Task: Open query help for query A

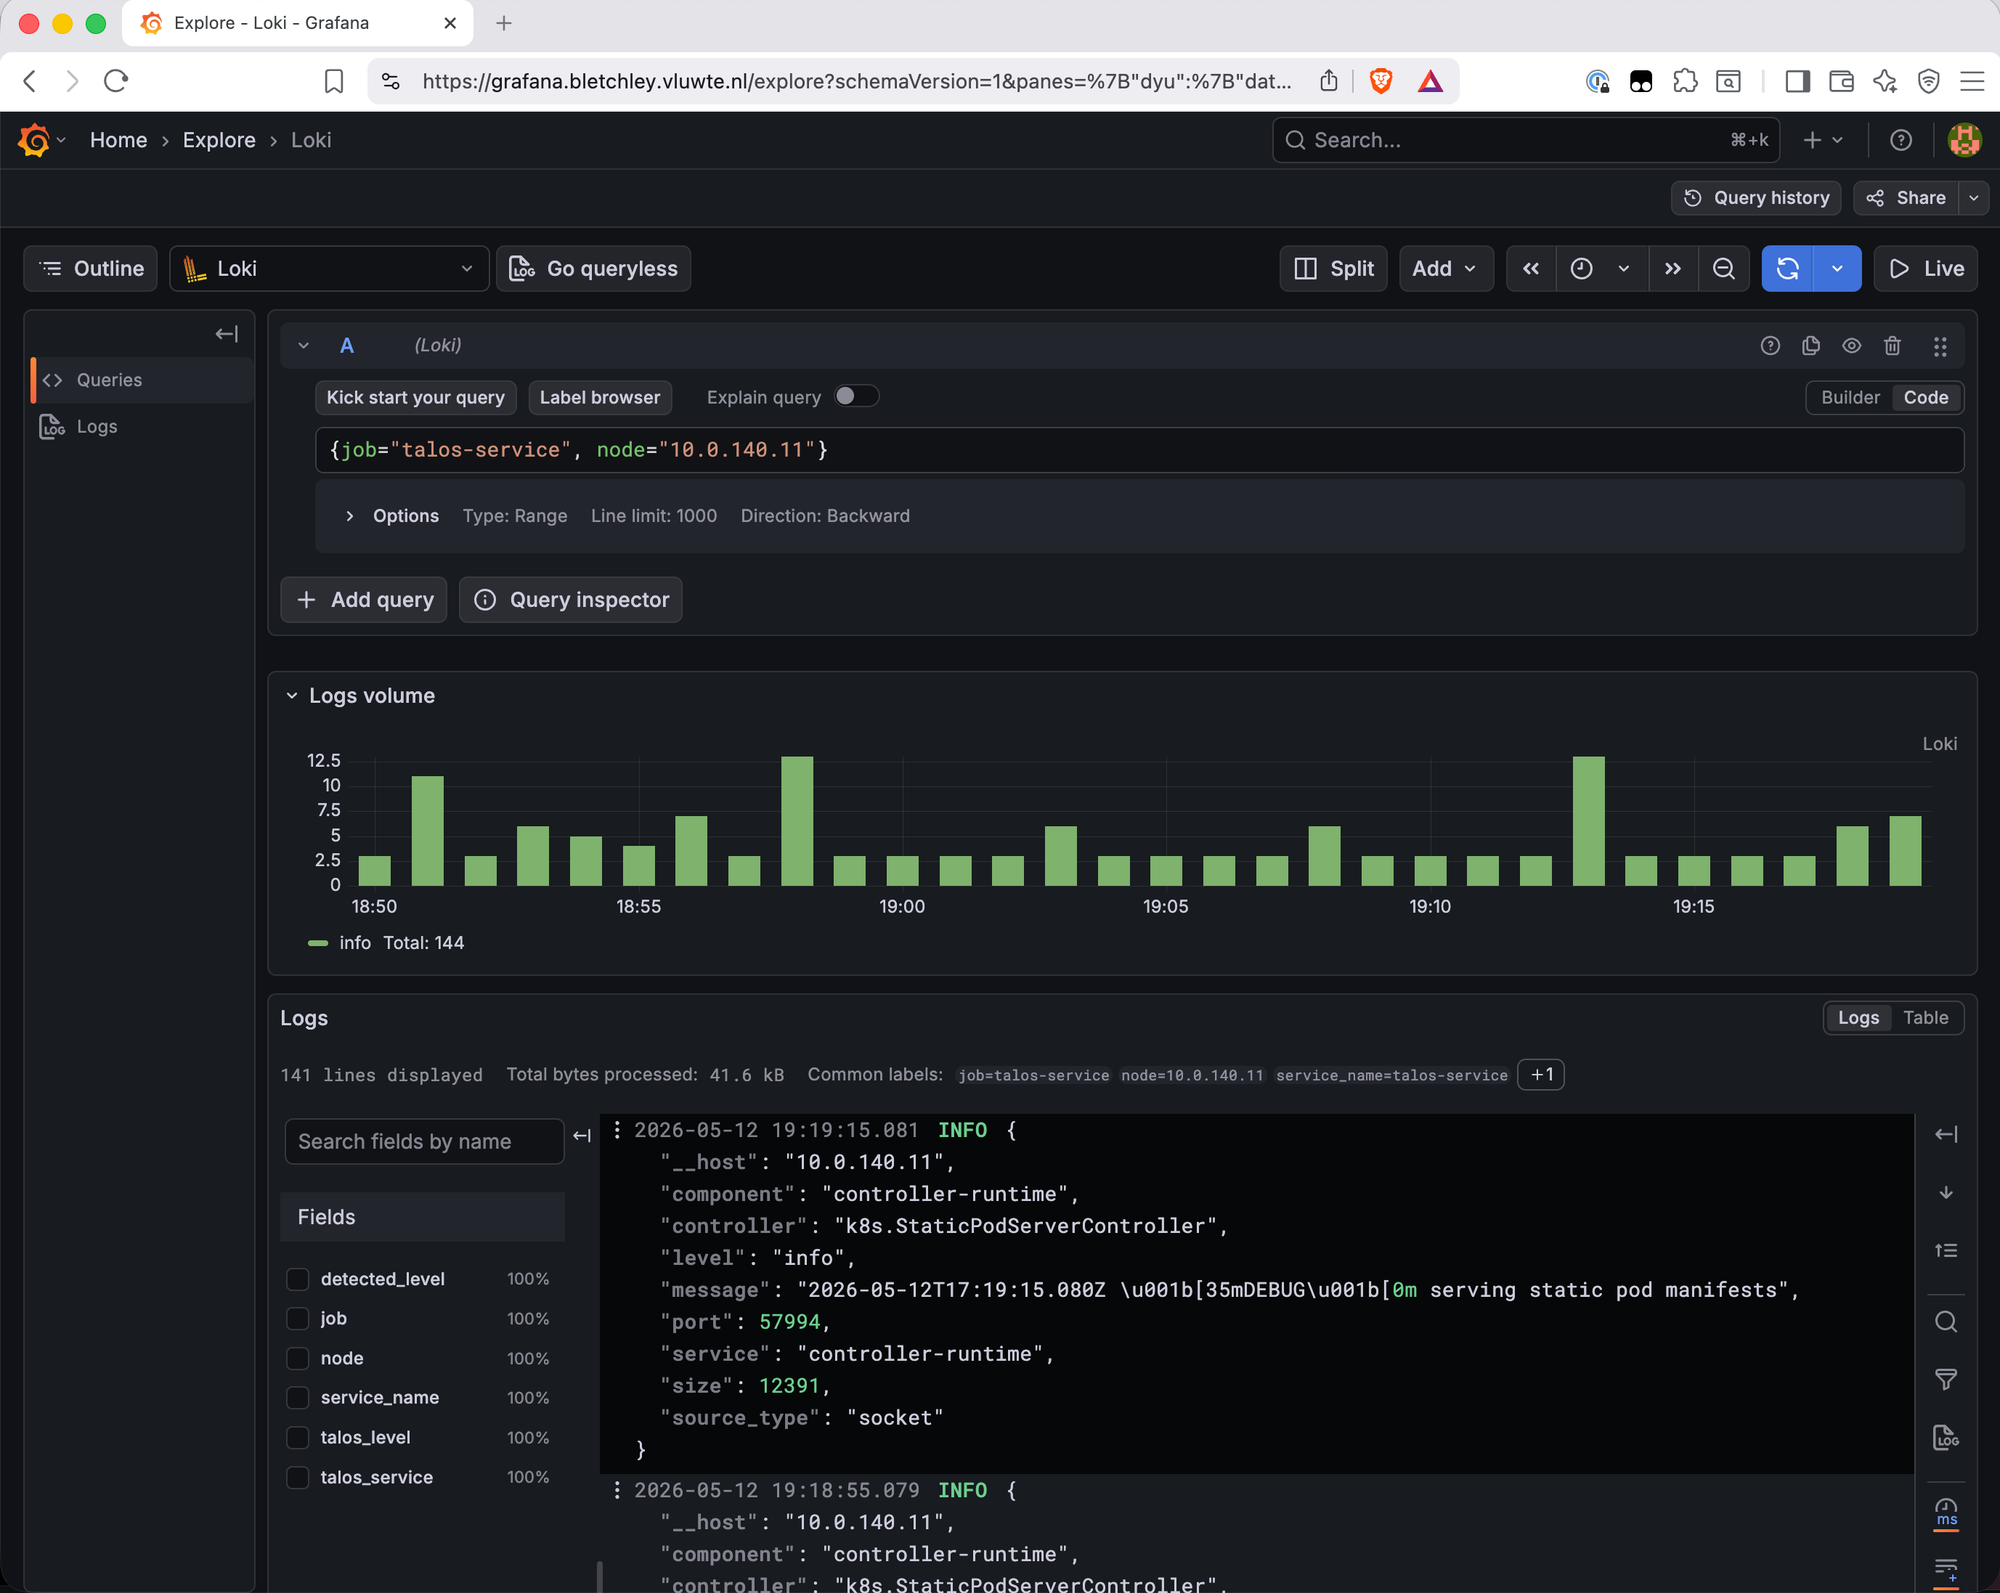Action: click(x=1770, y=346)
